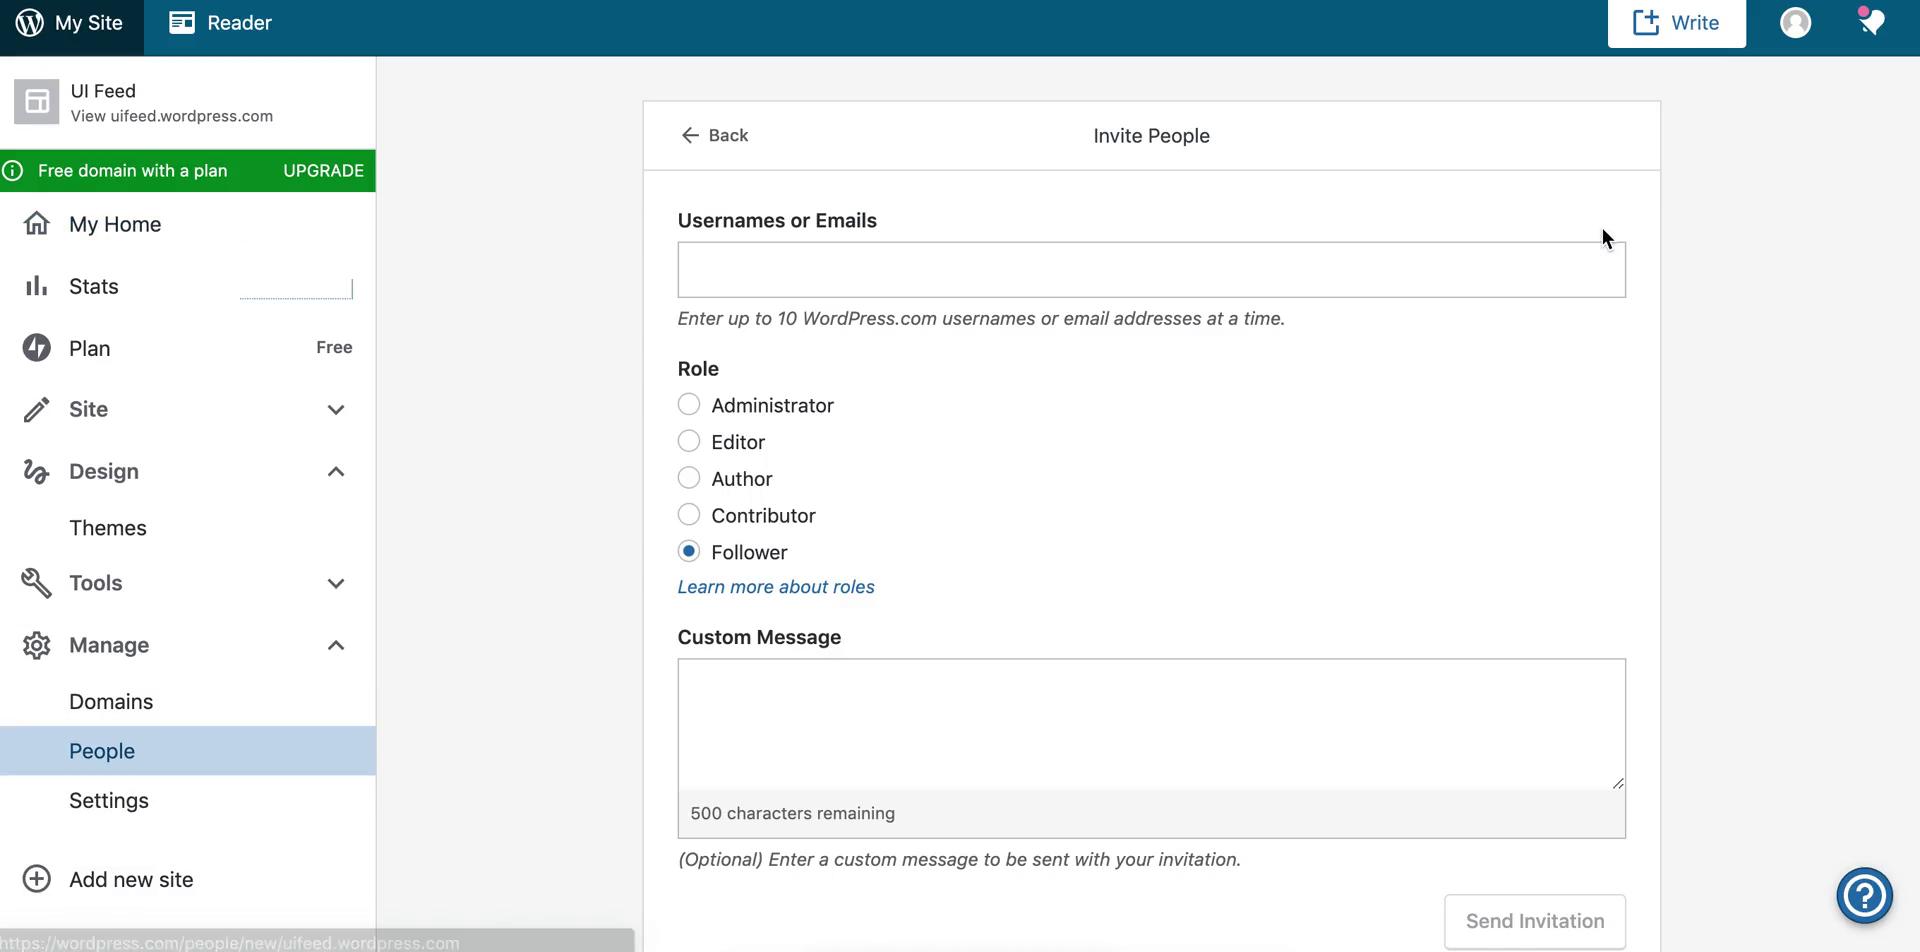Expand the Tools section
The height and width of the screenshot is (952, 1920).
(x=336, y=583)
